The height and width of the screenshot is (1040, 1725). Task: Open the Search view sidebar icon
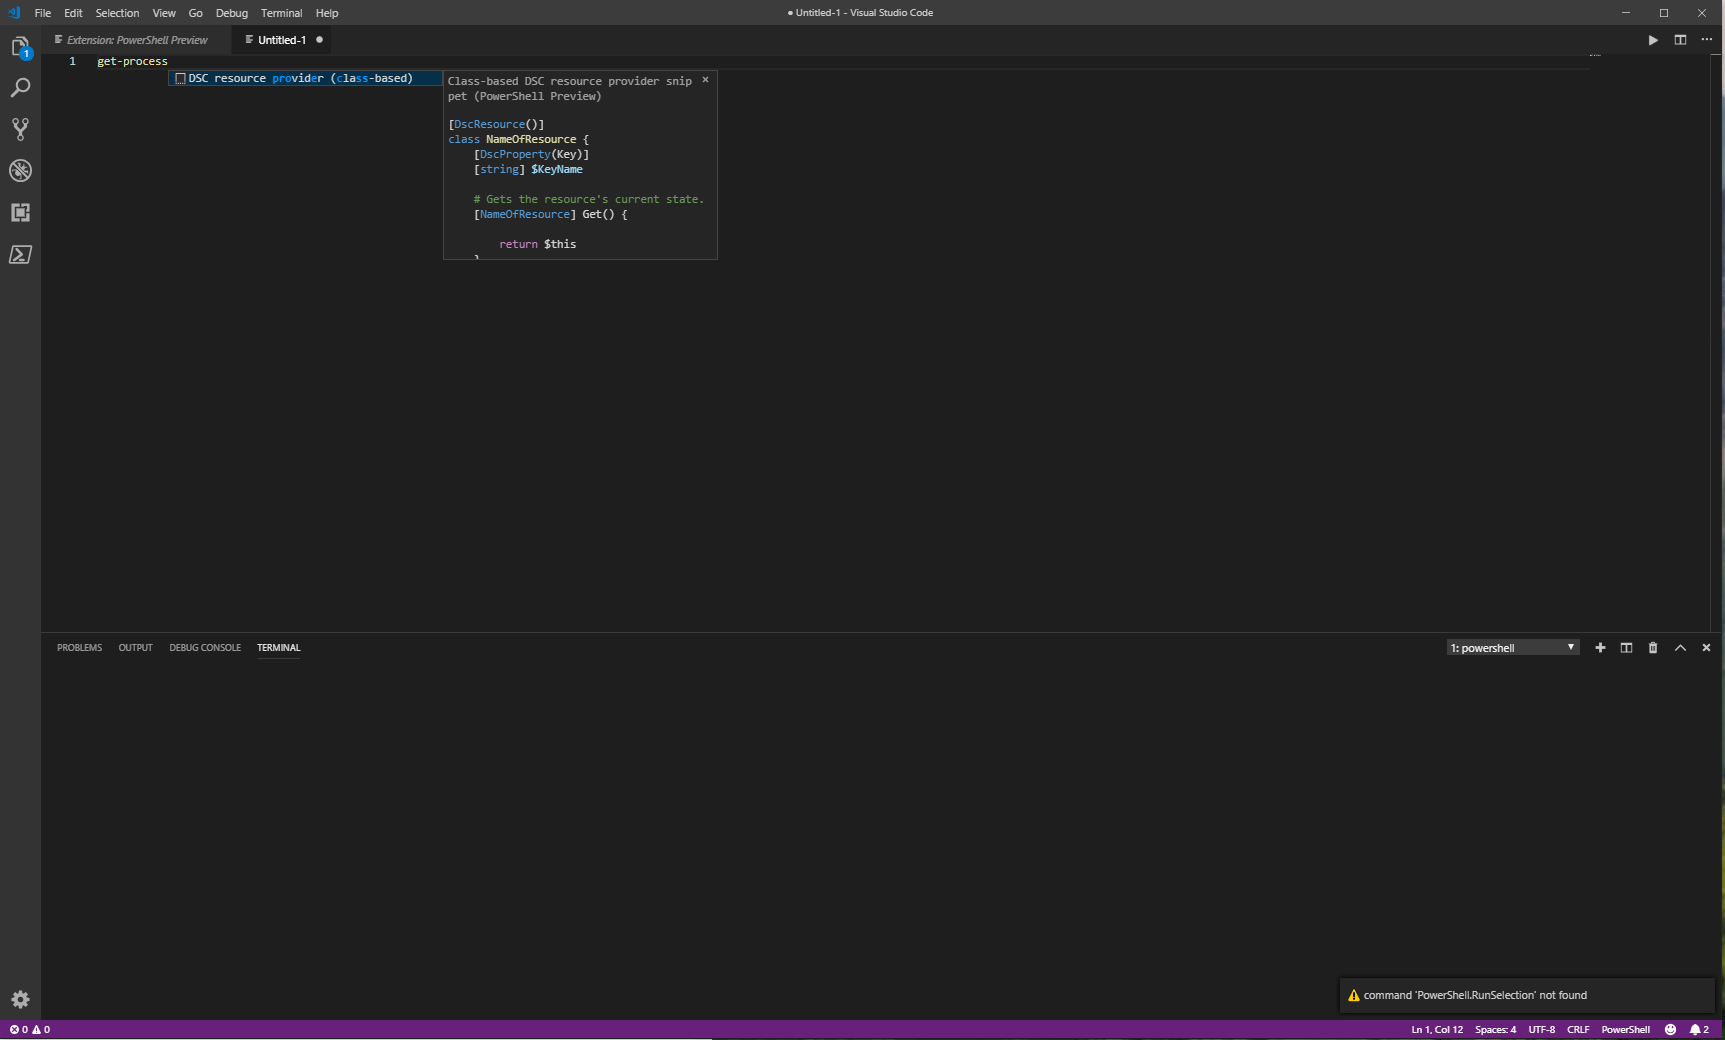coord(20,88)
